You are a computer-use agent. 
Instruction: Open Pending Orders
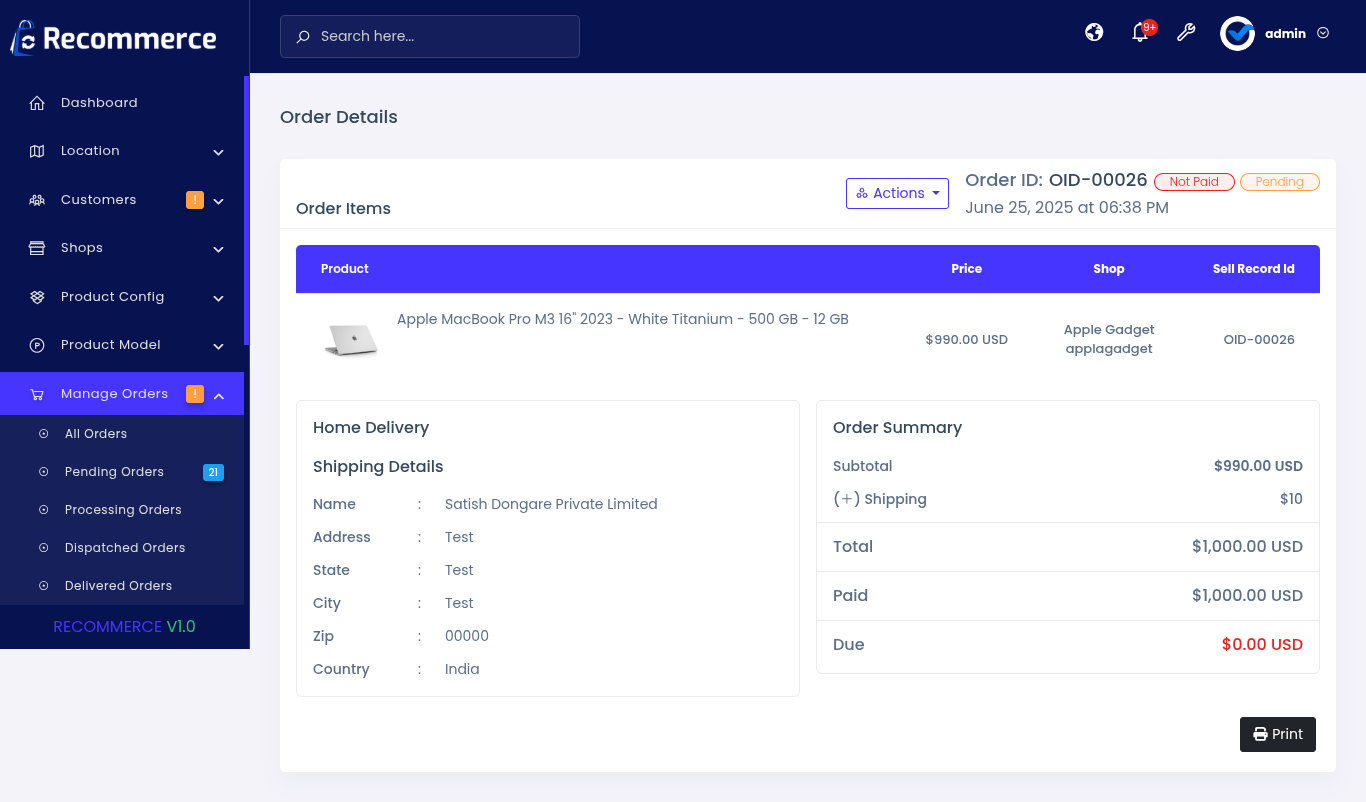122,472
